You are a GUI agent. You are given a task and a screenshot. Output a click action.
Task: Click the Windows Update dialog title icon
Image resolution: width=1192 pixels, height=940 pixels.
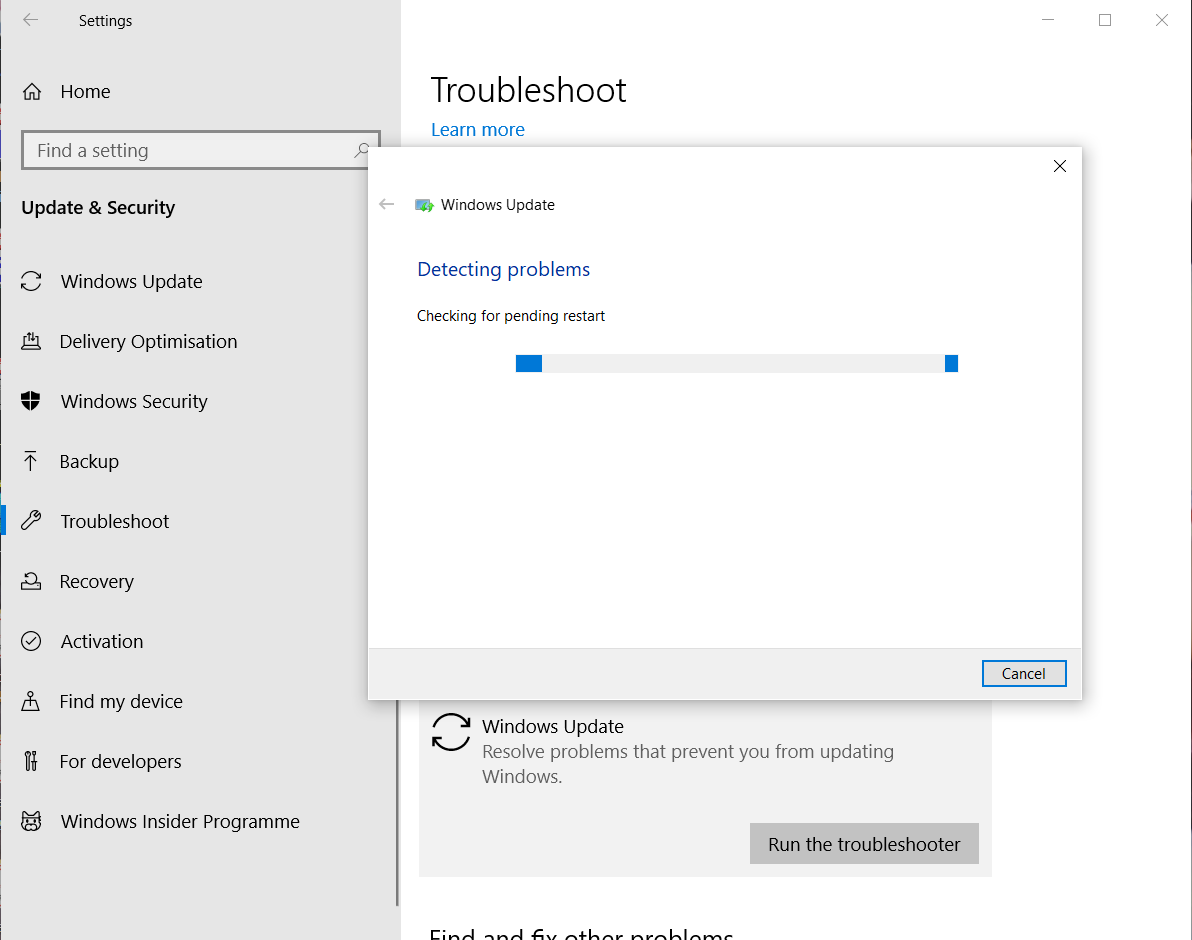(x=424, y=205)
